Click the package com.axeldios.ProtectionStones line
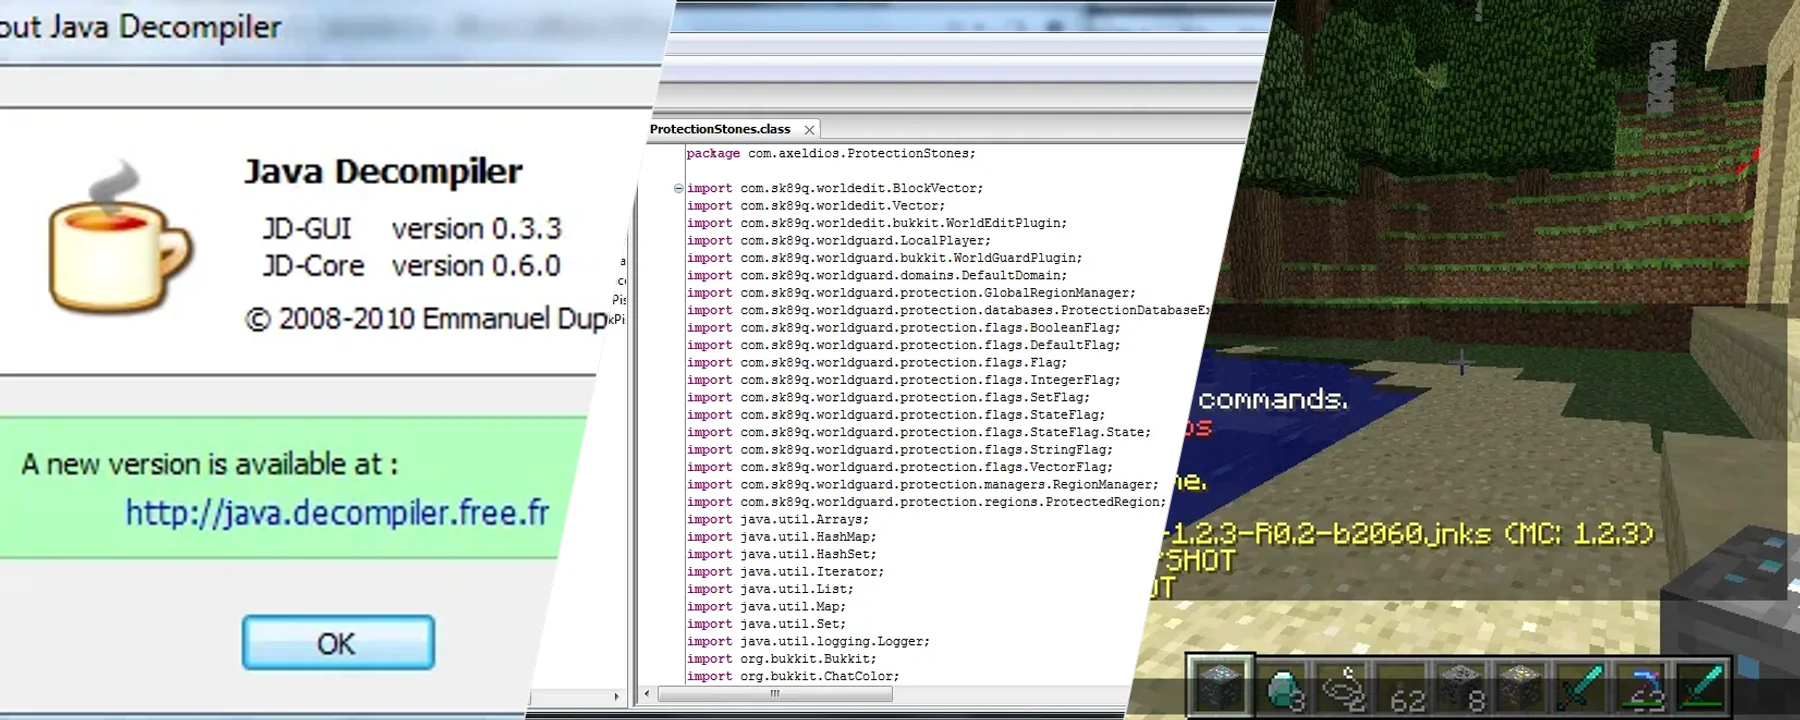Screen dimensions: 1800x720 [x=831, y=153]
